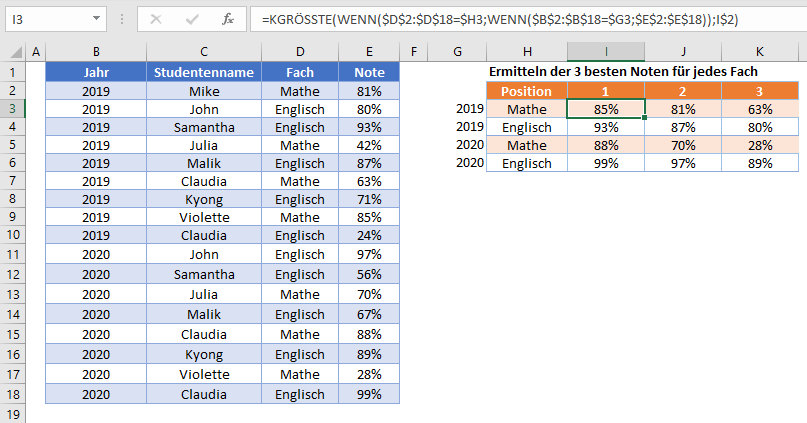The image size is (807, 423).
Task: Click the Violette cell in row 17
Action: tap(203, 372)
